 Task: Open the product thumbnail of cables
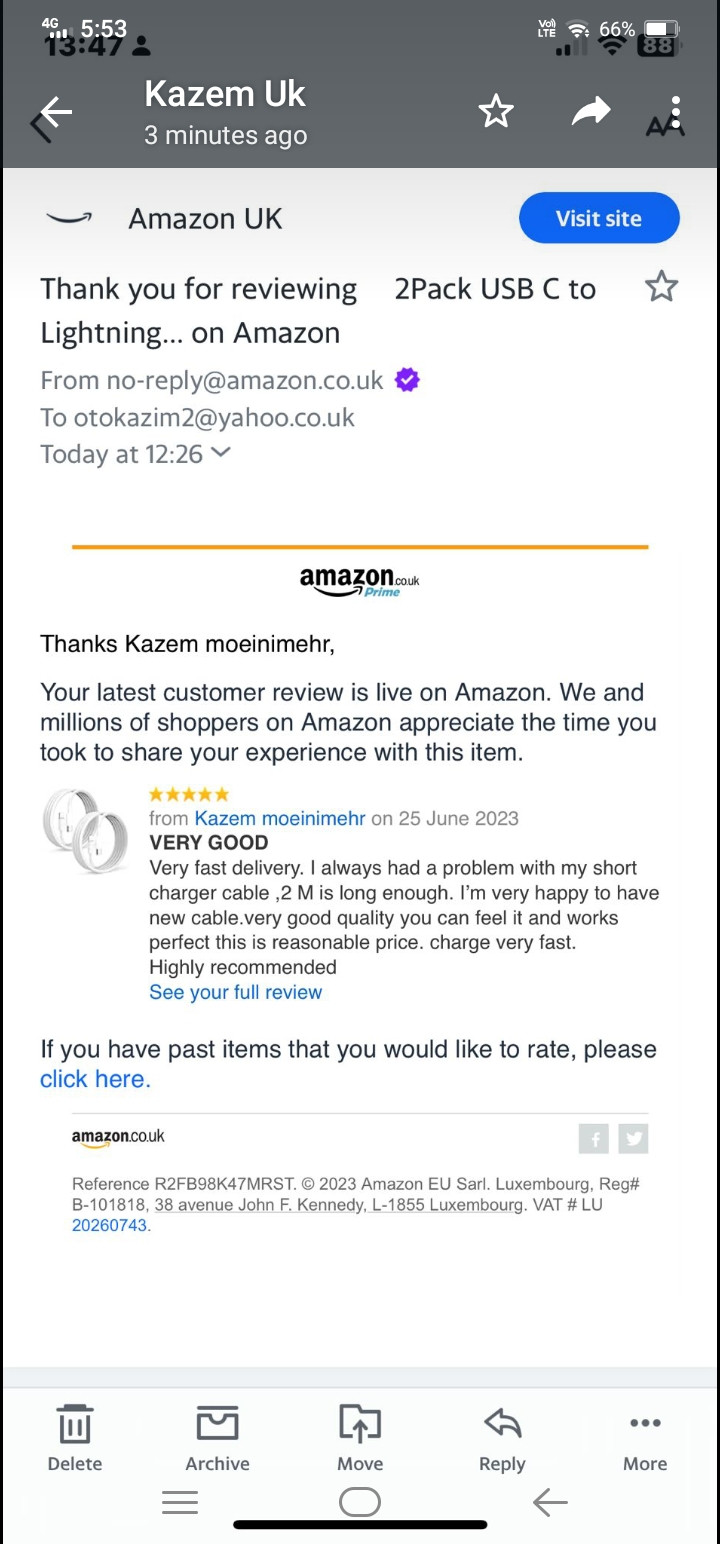coord(87,831)
